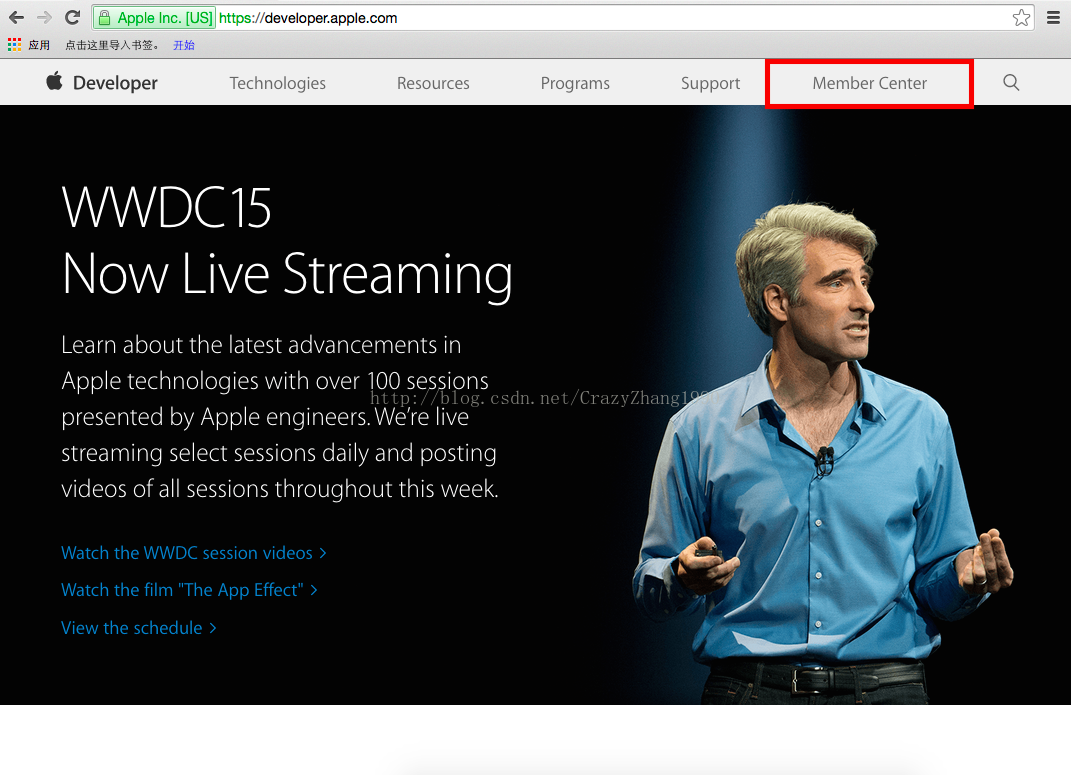Open Member Center
The width and height of the screenshot is (1071, 775).
pyautogui.click(x=869, y=83)
